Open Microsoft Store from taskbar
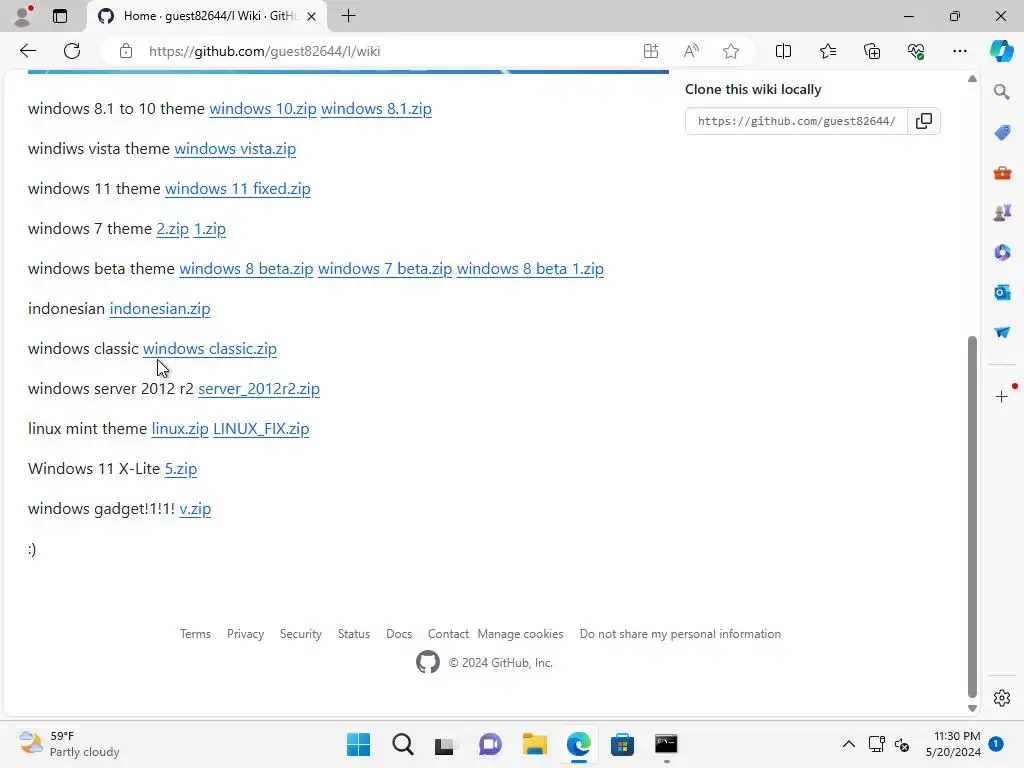Screen dimensions: 1024x768 (622, 744)
